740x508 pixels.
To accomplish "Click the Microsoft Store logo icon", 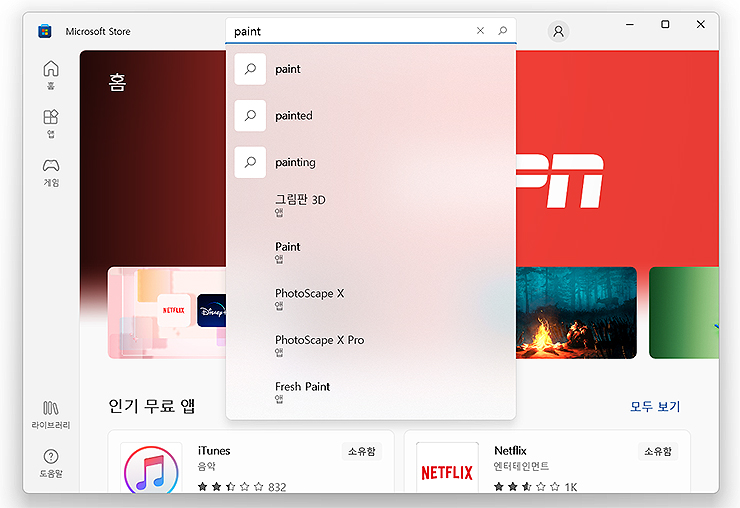I will pos(45,32).
